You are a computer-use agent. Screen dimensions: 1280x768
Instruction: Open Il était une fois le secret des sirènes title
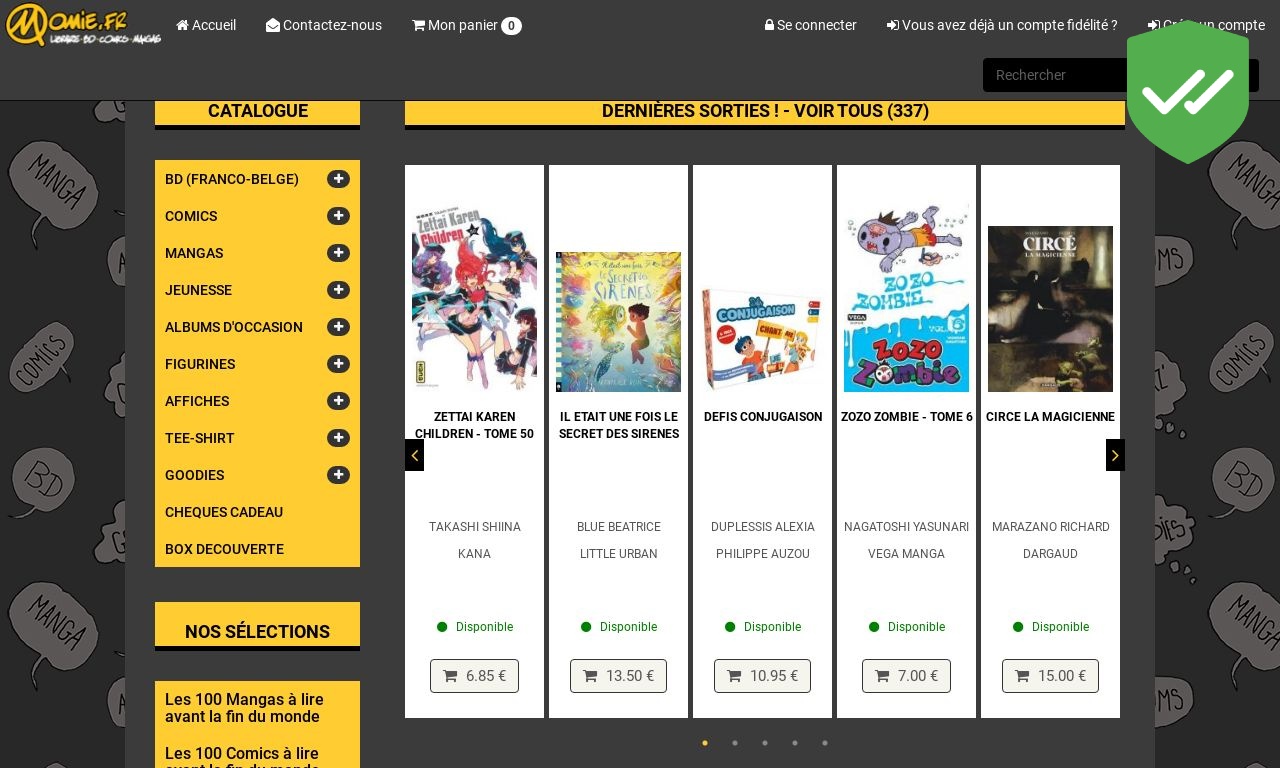point(618,425)
